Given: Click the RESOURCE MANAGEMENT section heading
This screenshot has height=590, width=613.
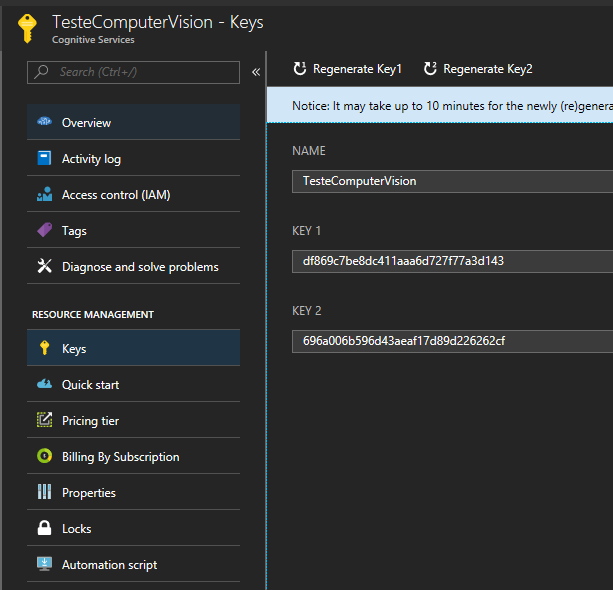Looking at the screenshot, I should [93, 315].
